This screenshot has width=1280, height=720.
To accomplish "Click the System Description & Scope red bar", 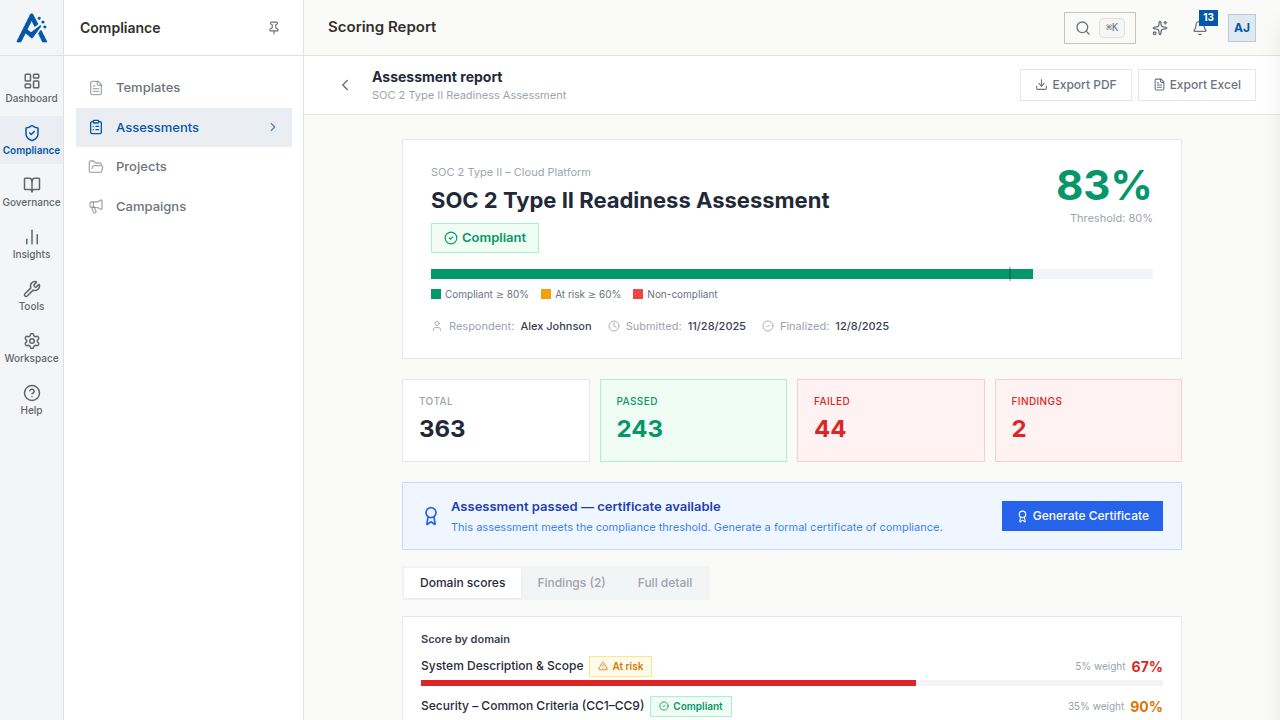I will 668,683.
